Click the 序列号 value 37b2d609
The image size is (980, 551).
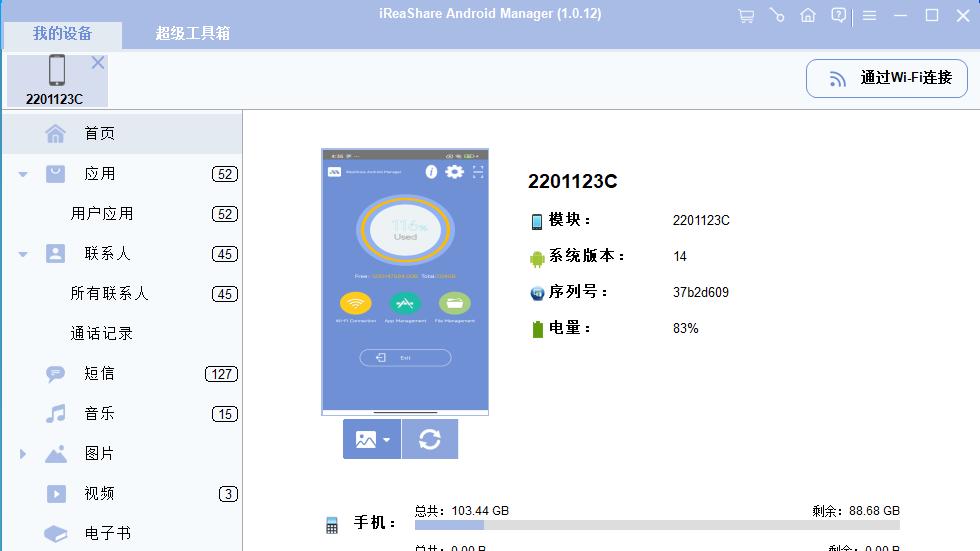[x=701, y=292]
